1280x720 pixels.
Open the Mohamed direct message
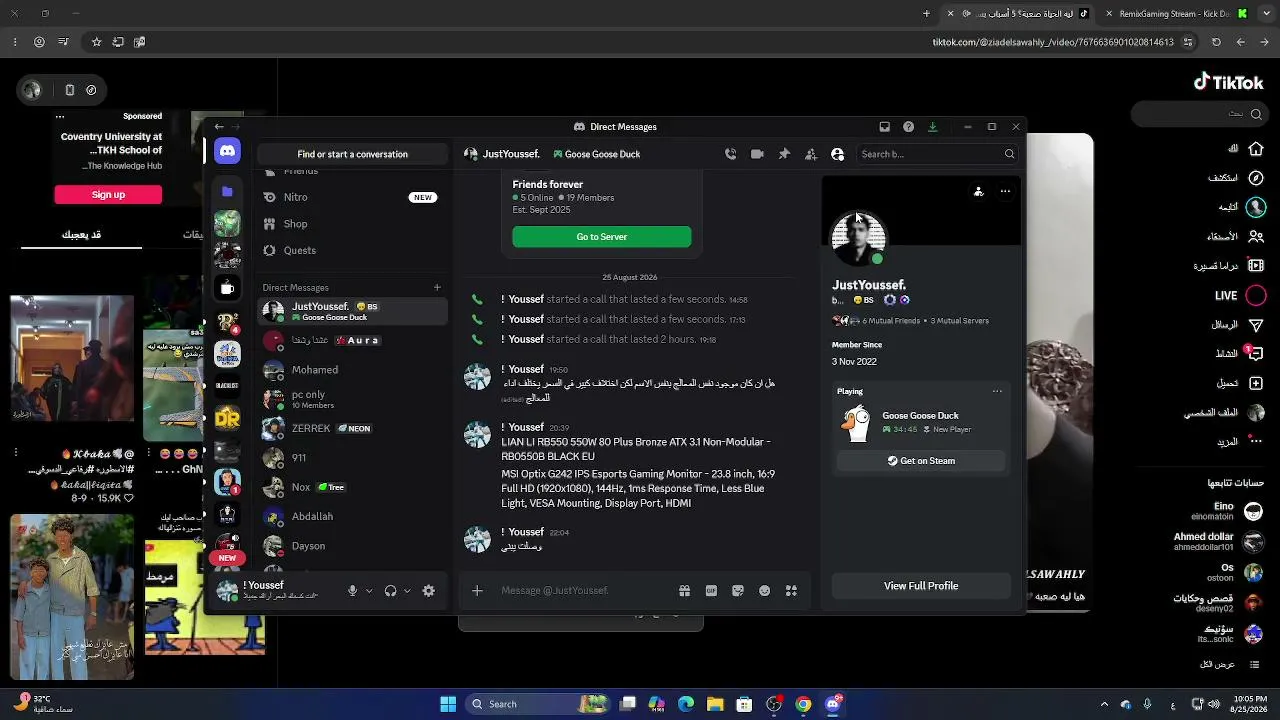coord(351,370)
